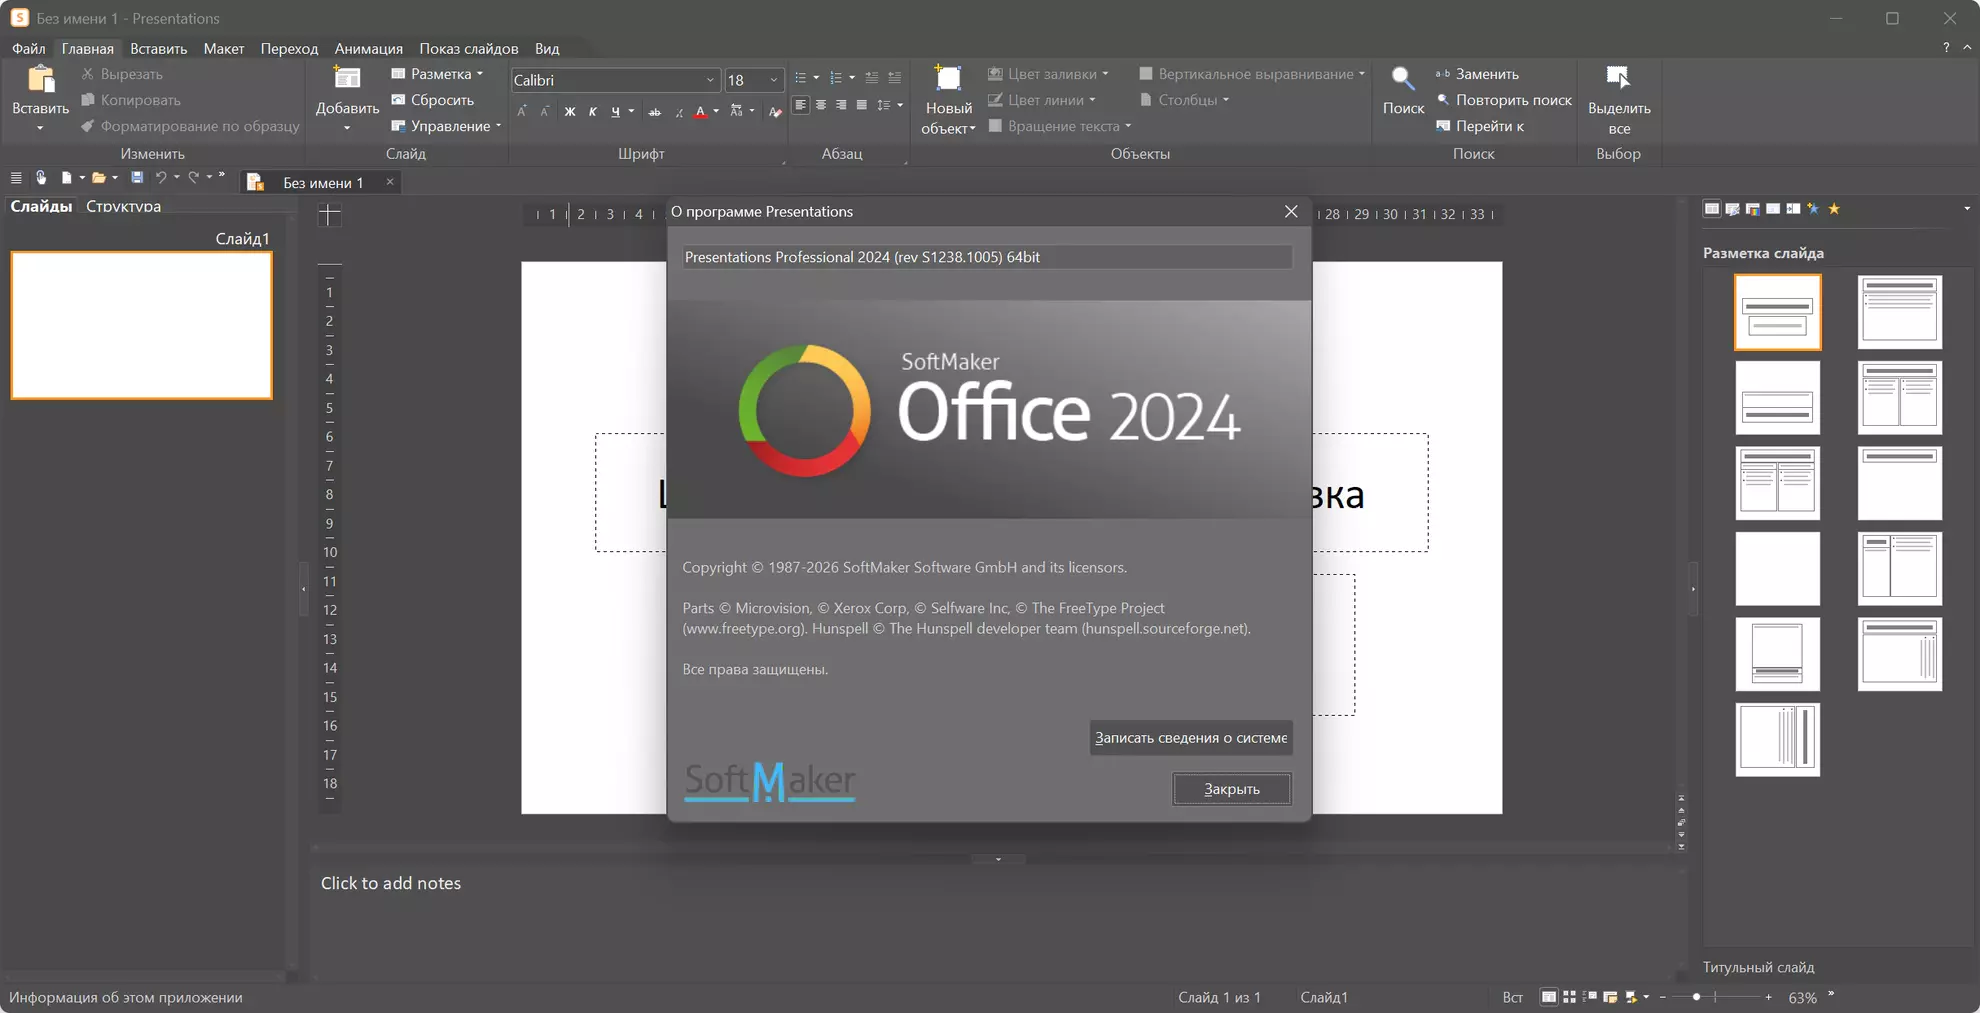Toggle justified paragraph alignment
Viewport: 1980px width, 1013px height.
(862, 105)
